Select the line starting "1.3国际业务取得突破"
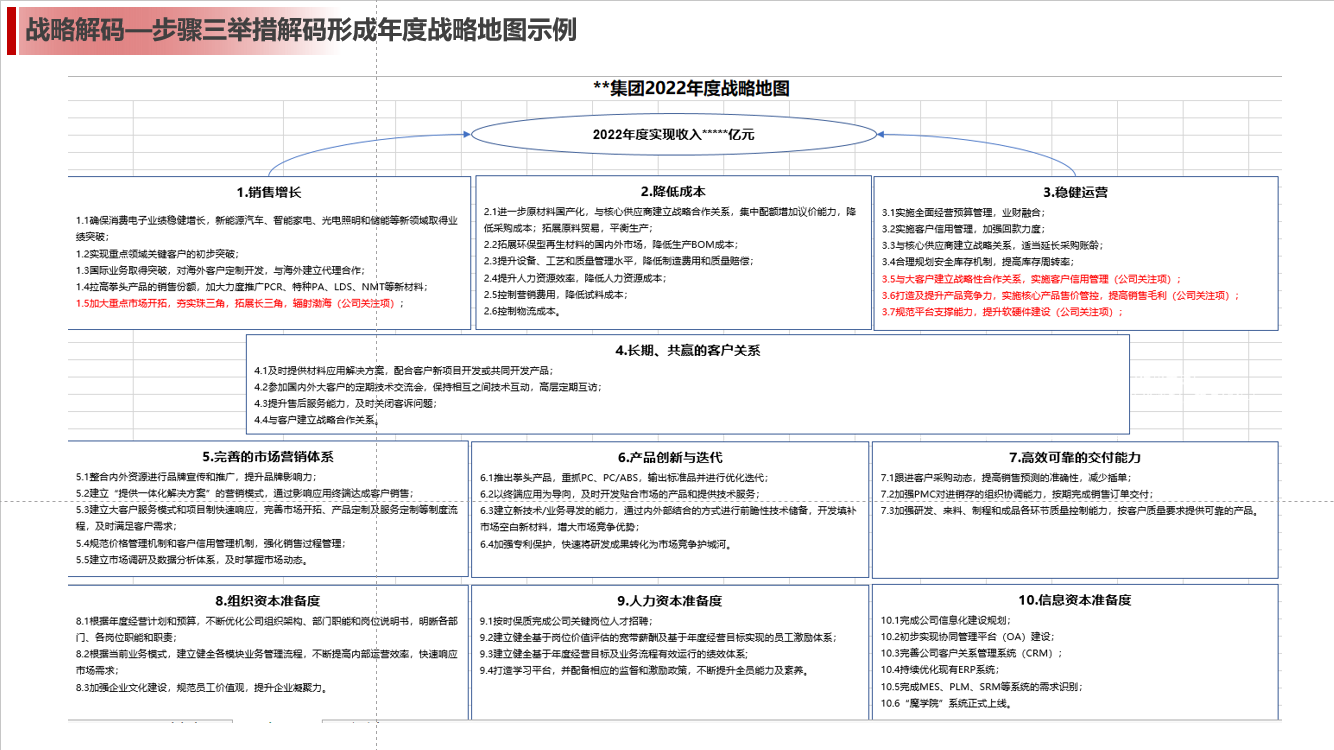The image size is (1334, 750). coord(221,270)
